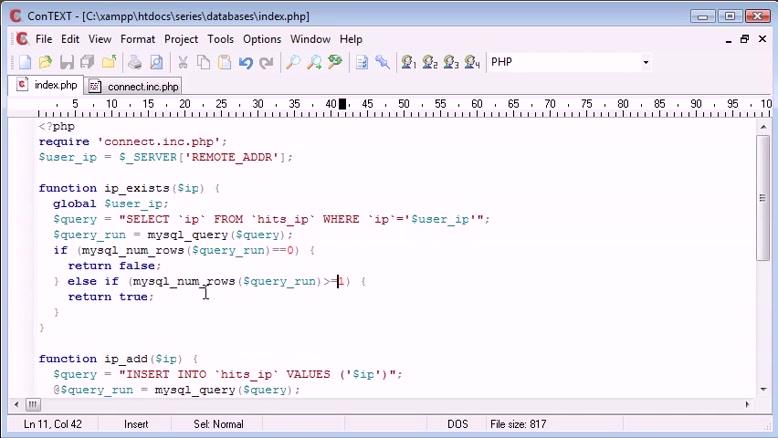This screenshot has width=778, height=438.
Task: Click the 'Ln 11, Col 42' status entry
Action: point(53,424)
